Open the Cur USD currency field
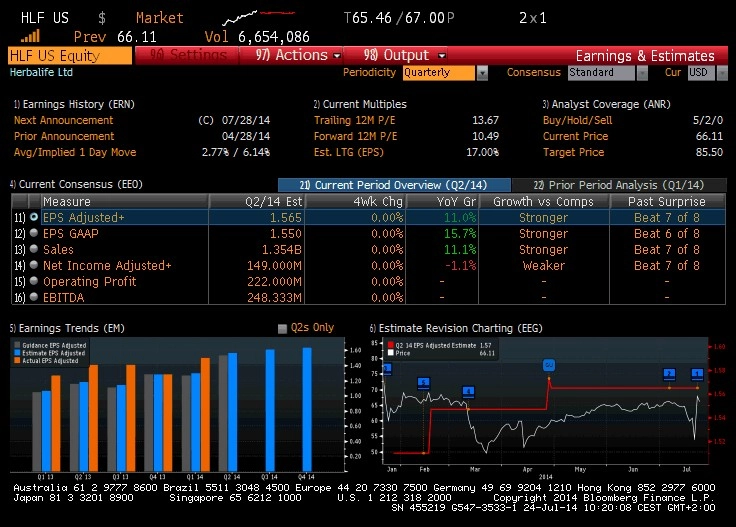 702,73
